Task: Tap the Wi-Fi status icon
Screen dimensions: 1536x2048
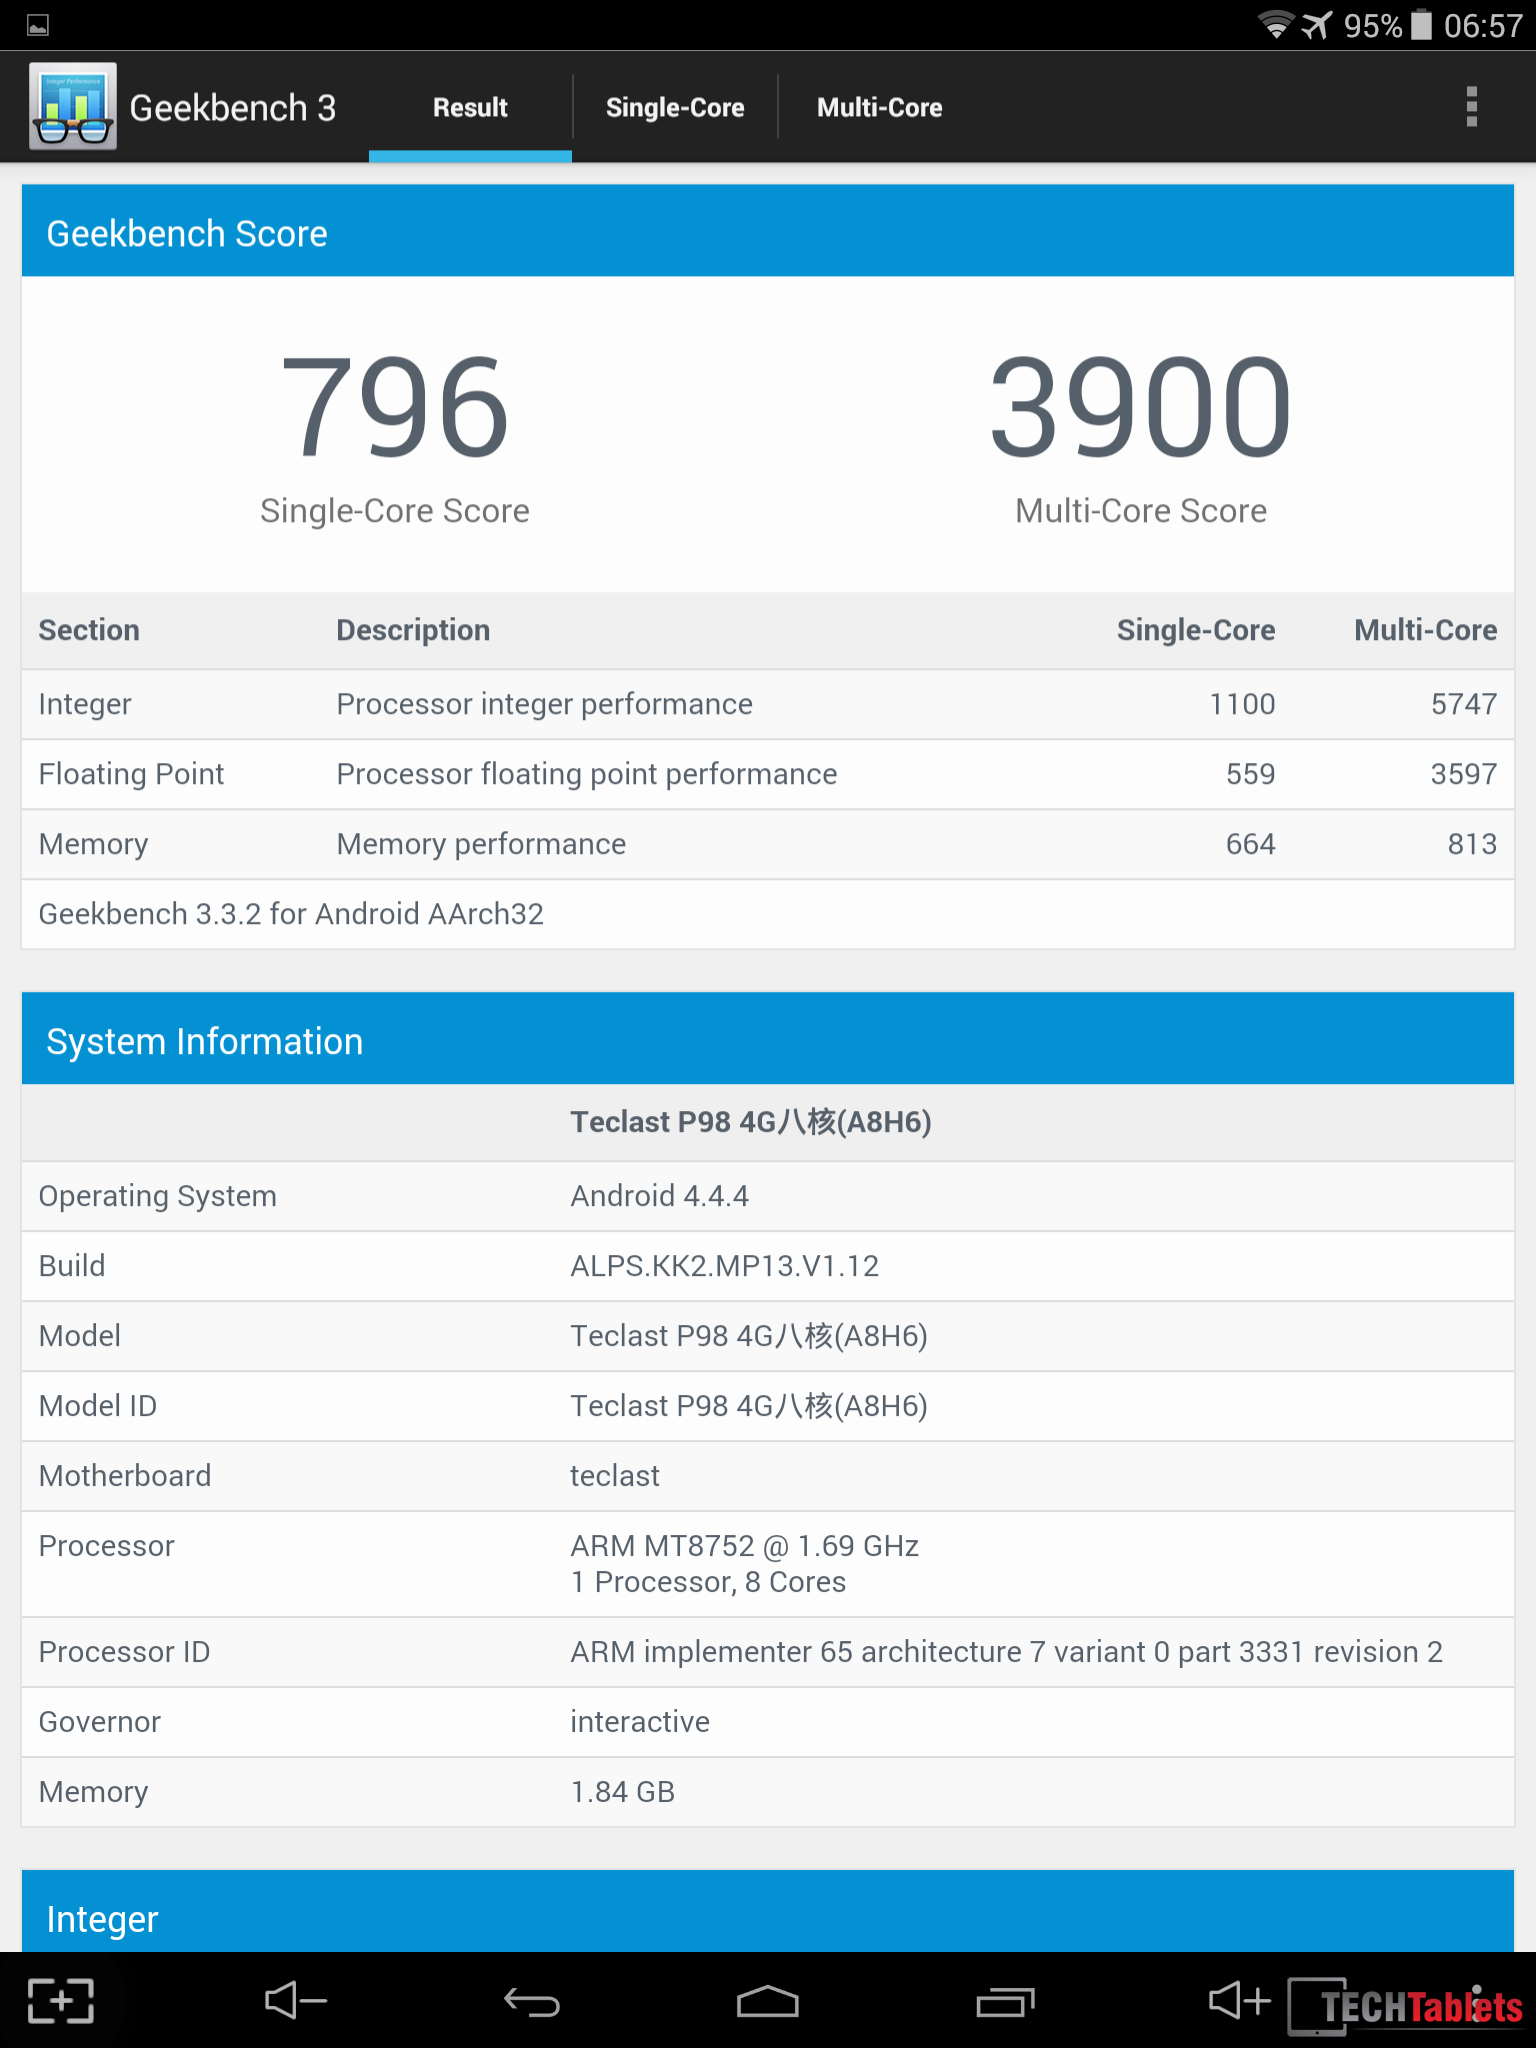Action: (1276, 25)
